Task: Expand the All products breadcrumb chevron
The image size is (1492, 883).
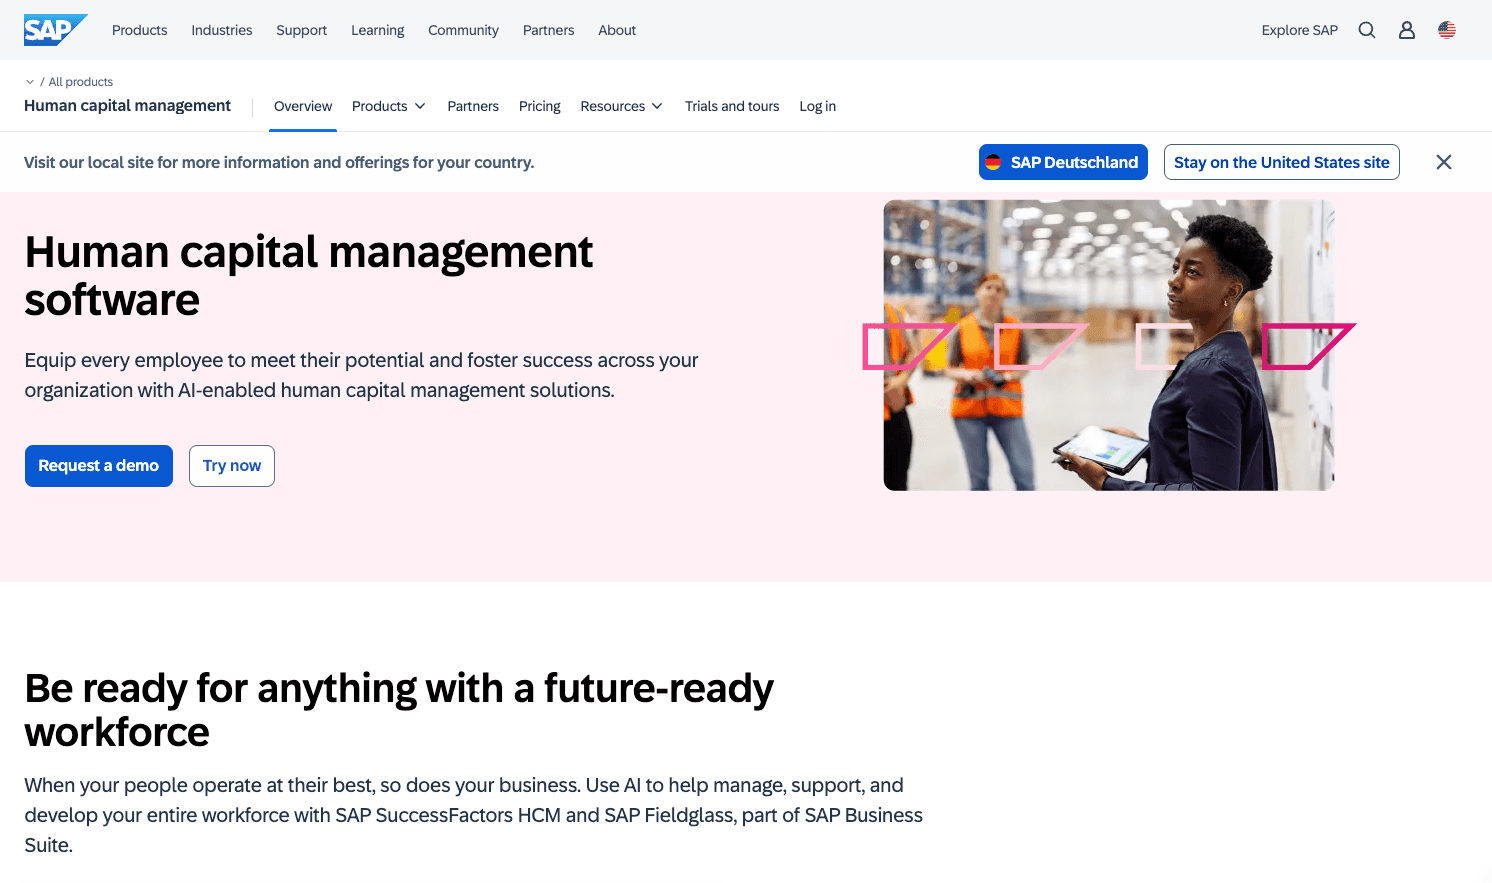Action: tap(30, 82)
